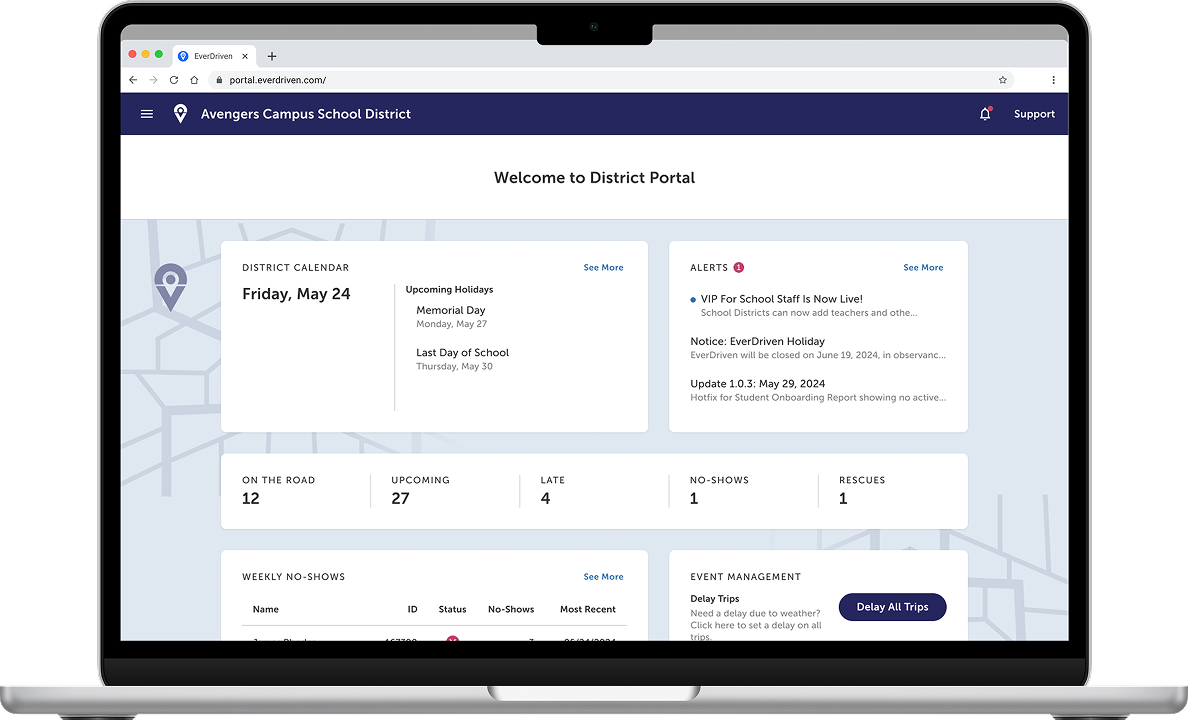Sort by the Name column header
Screen dimensions: 1188x720
click(265, 609)
